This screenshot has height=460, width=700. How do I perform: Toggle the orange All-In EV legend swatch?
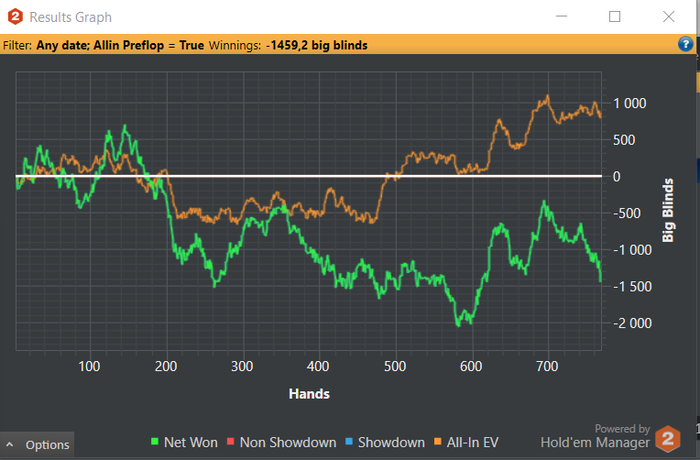pos(438,442)
